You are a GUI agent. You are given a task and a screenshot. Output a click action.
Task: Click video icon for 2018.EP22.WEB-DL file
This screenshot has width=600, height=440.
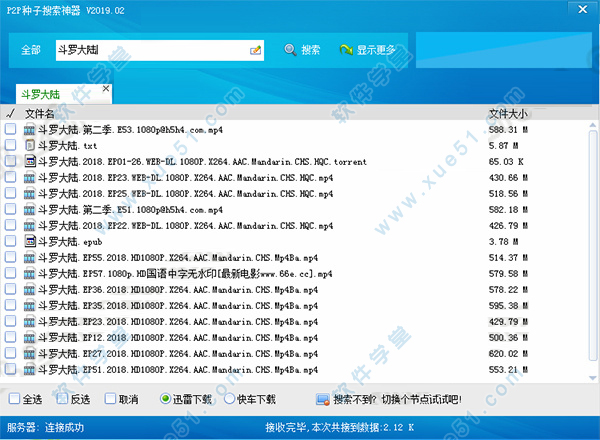coord(29,226)
